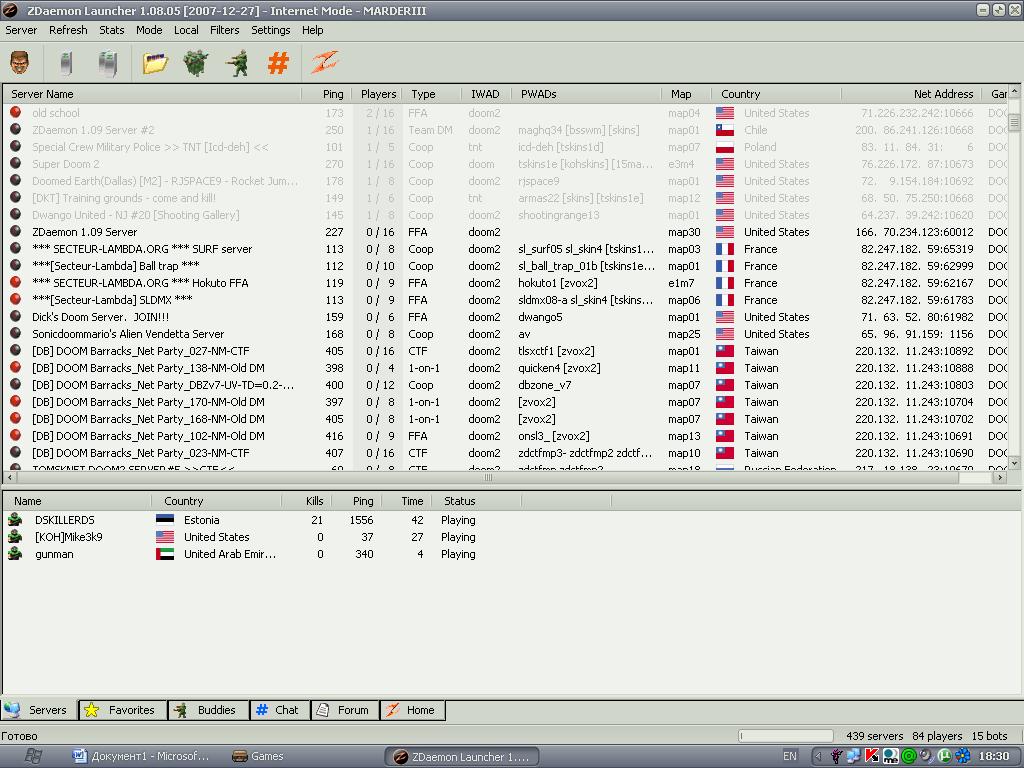Screen dimensions: 1024x768
Task: Click the player icon next to DSKILLERDS
Action: pos(15,520)
